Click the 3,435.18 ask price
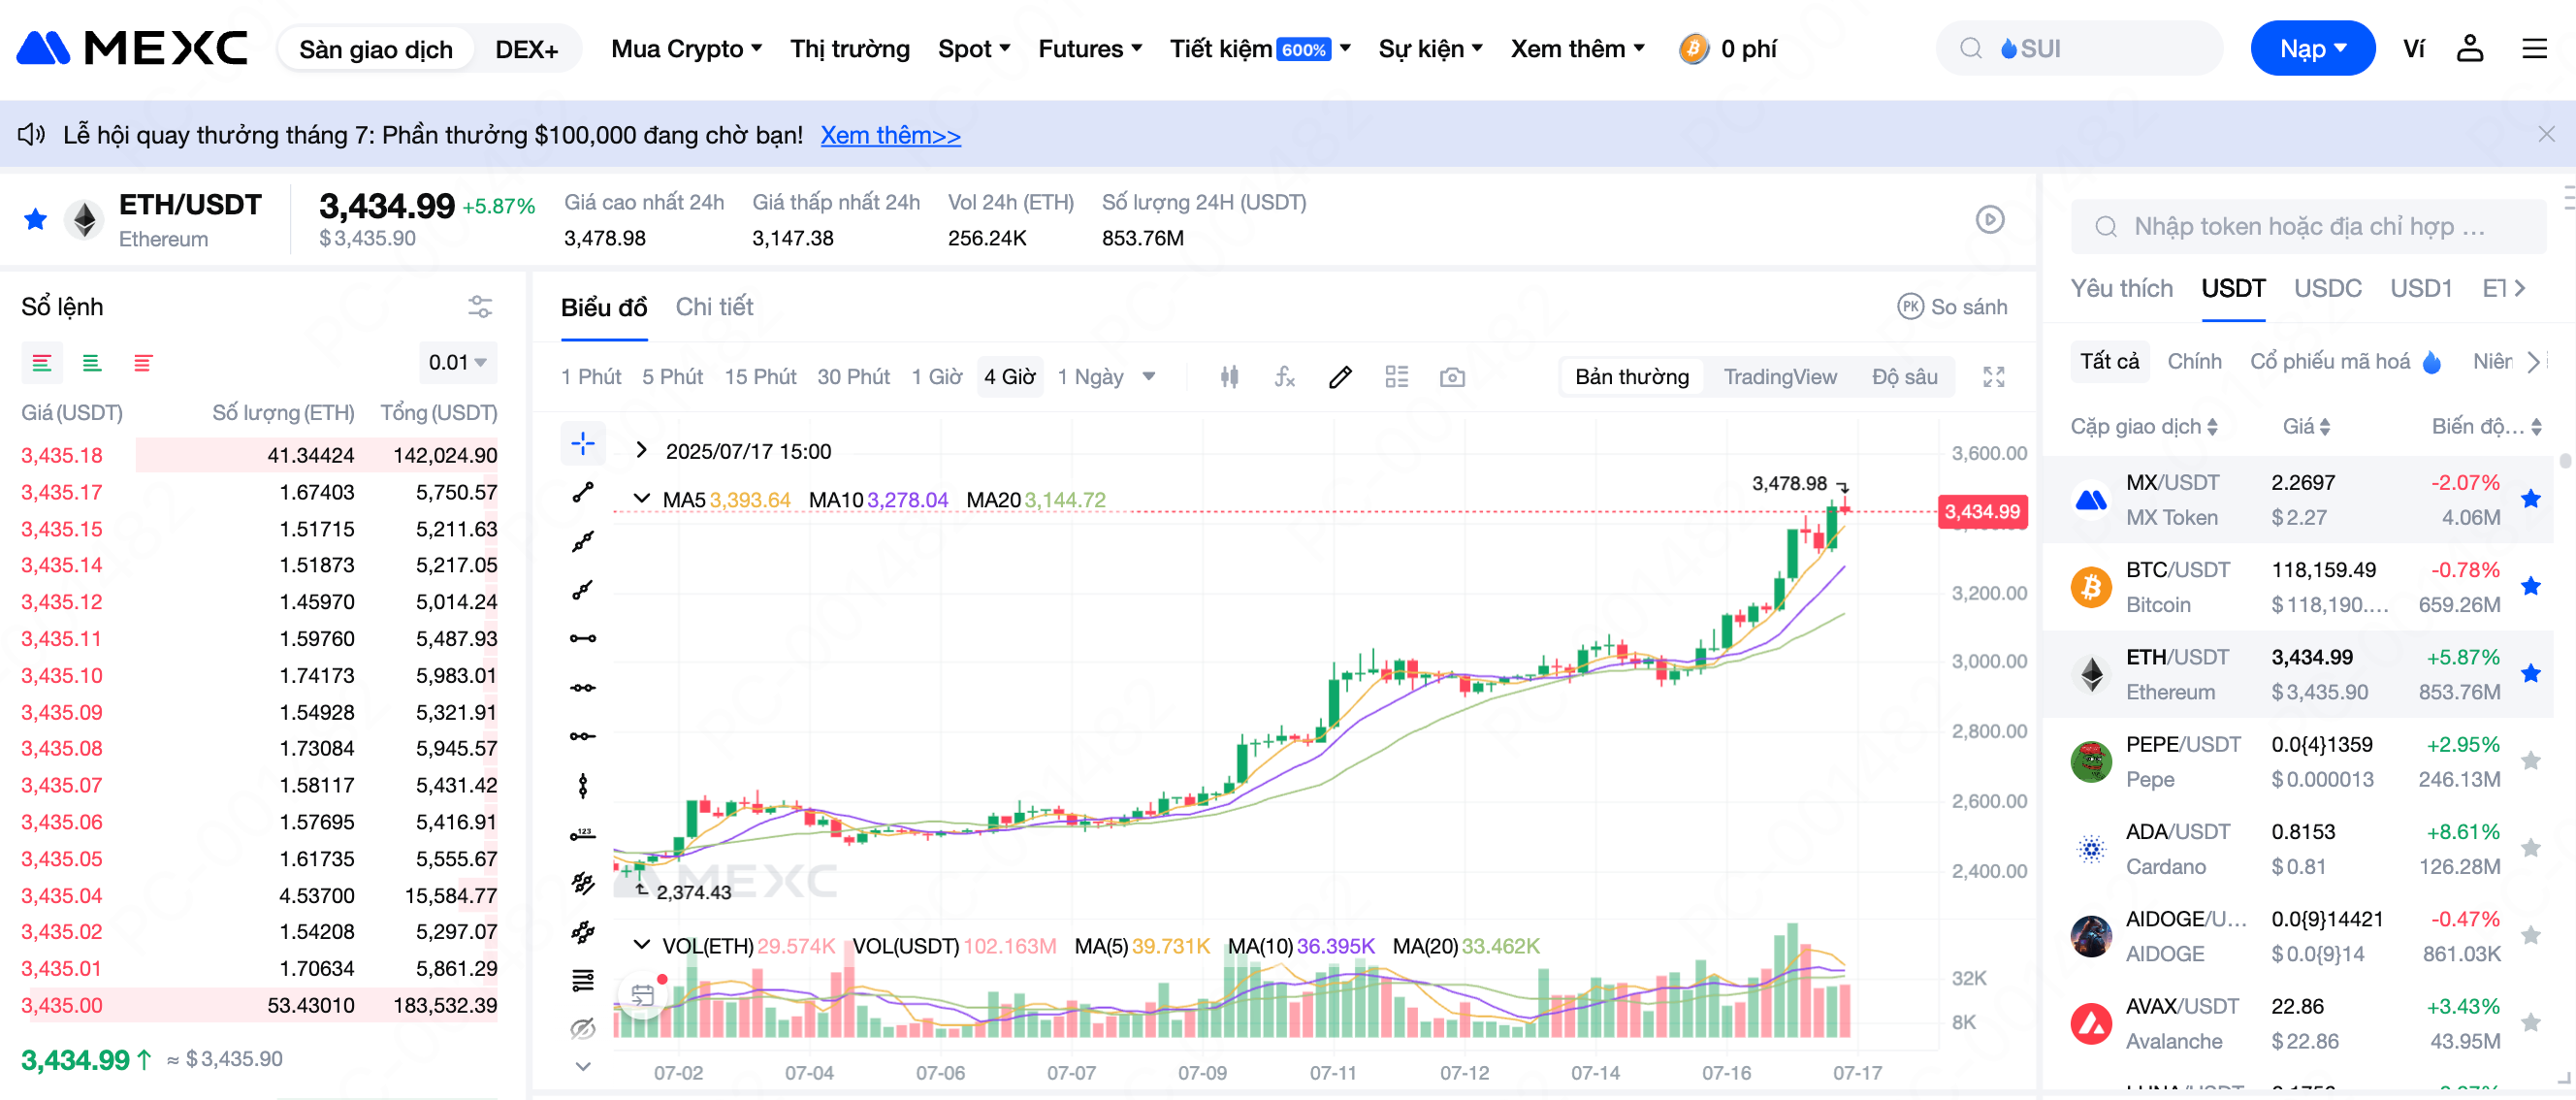This screenshot has width=2576, height=1100. [x=62, y=455]
